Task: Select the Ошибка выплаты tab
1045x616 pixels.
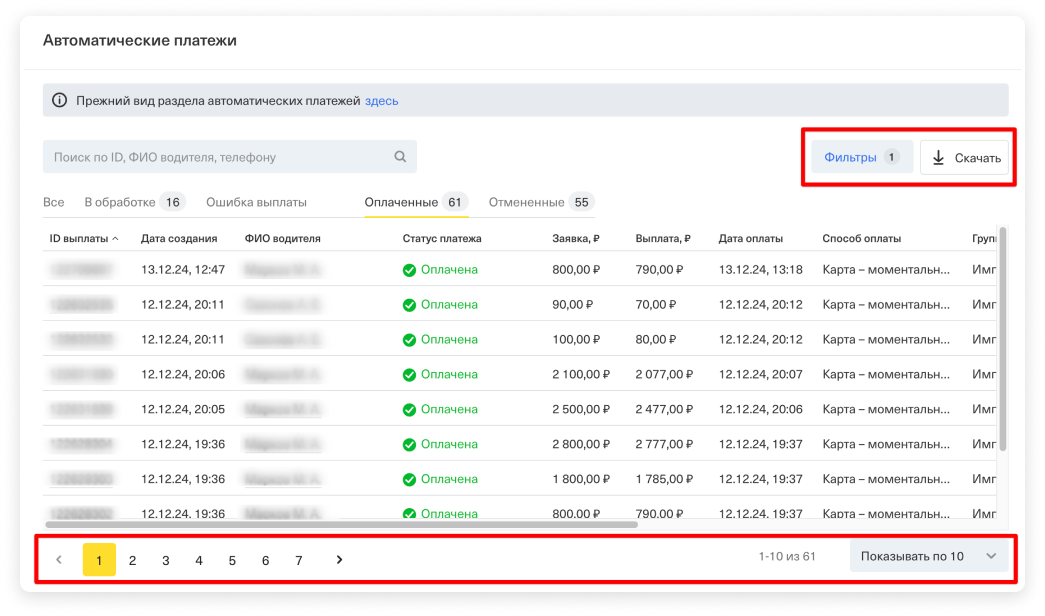Action: pyautogui.click(x=256, y=202)
